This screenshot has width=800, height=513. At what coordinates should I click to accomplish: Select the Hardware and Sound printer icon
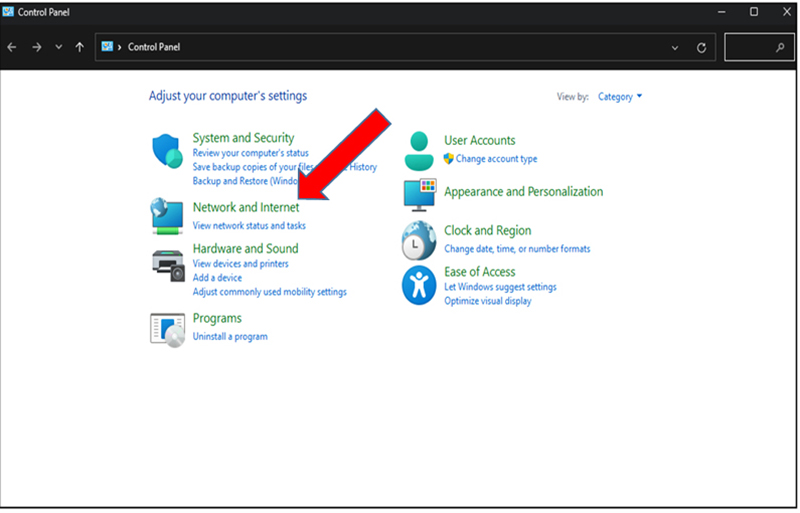pyautogui.click(x=168, y=266)
